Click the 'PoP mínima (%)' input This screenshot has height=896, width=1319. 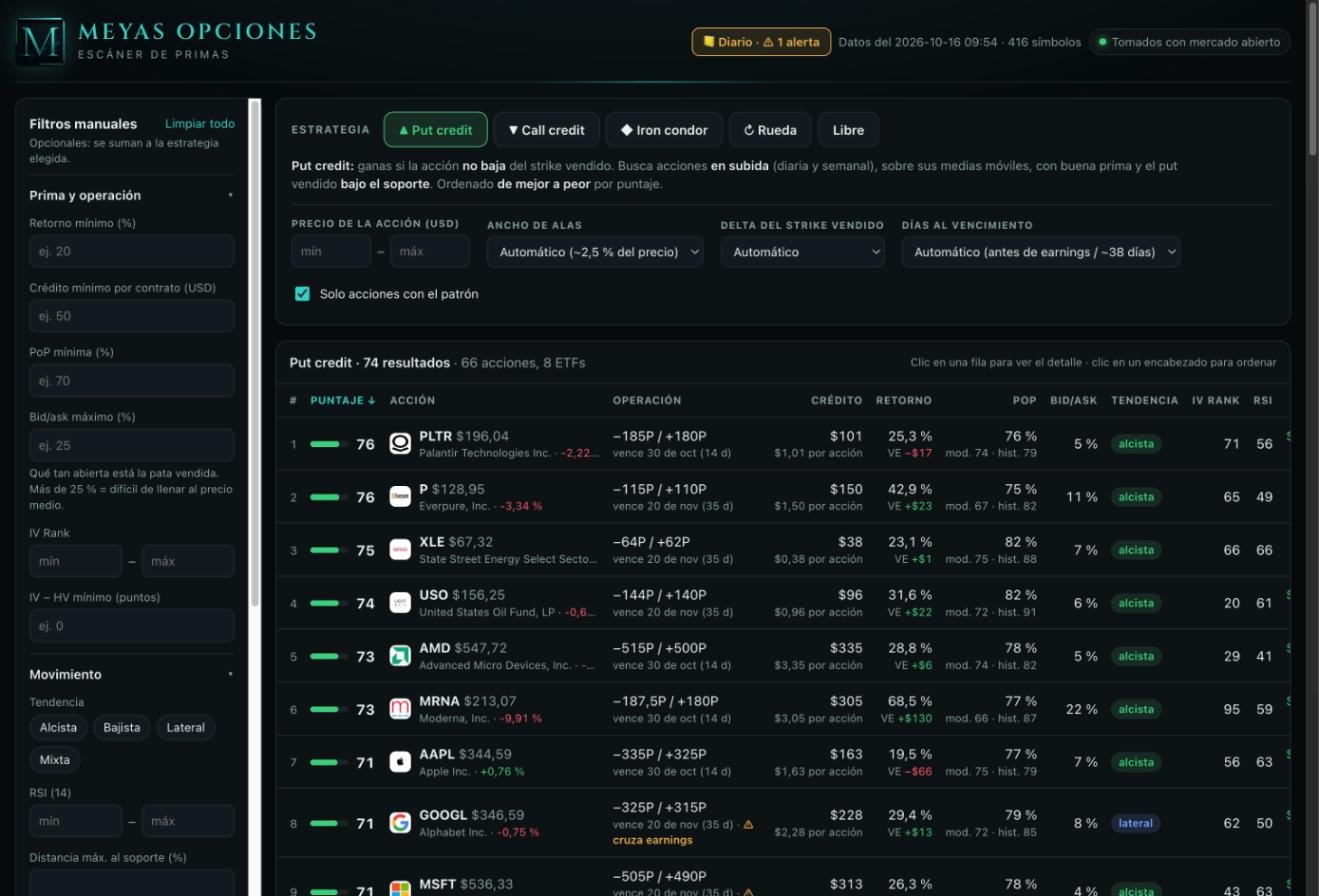pyautogui.click(x=132, y=381)
